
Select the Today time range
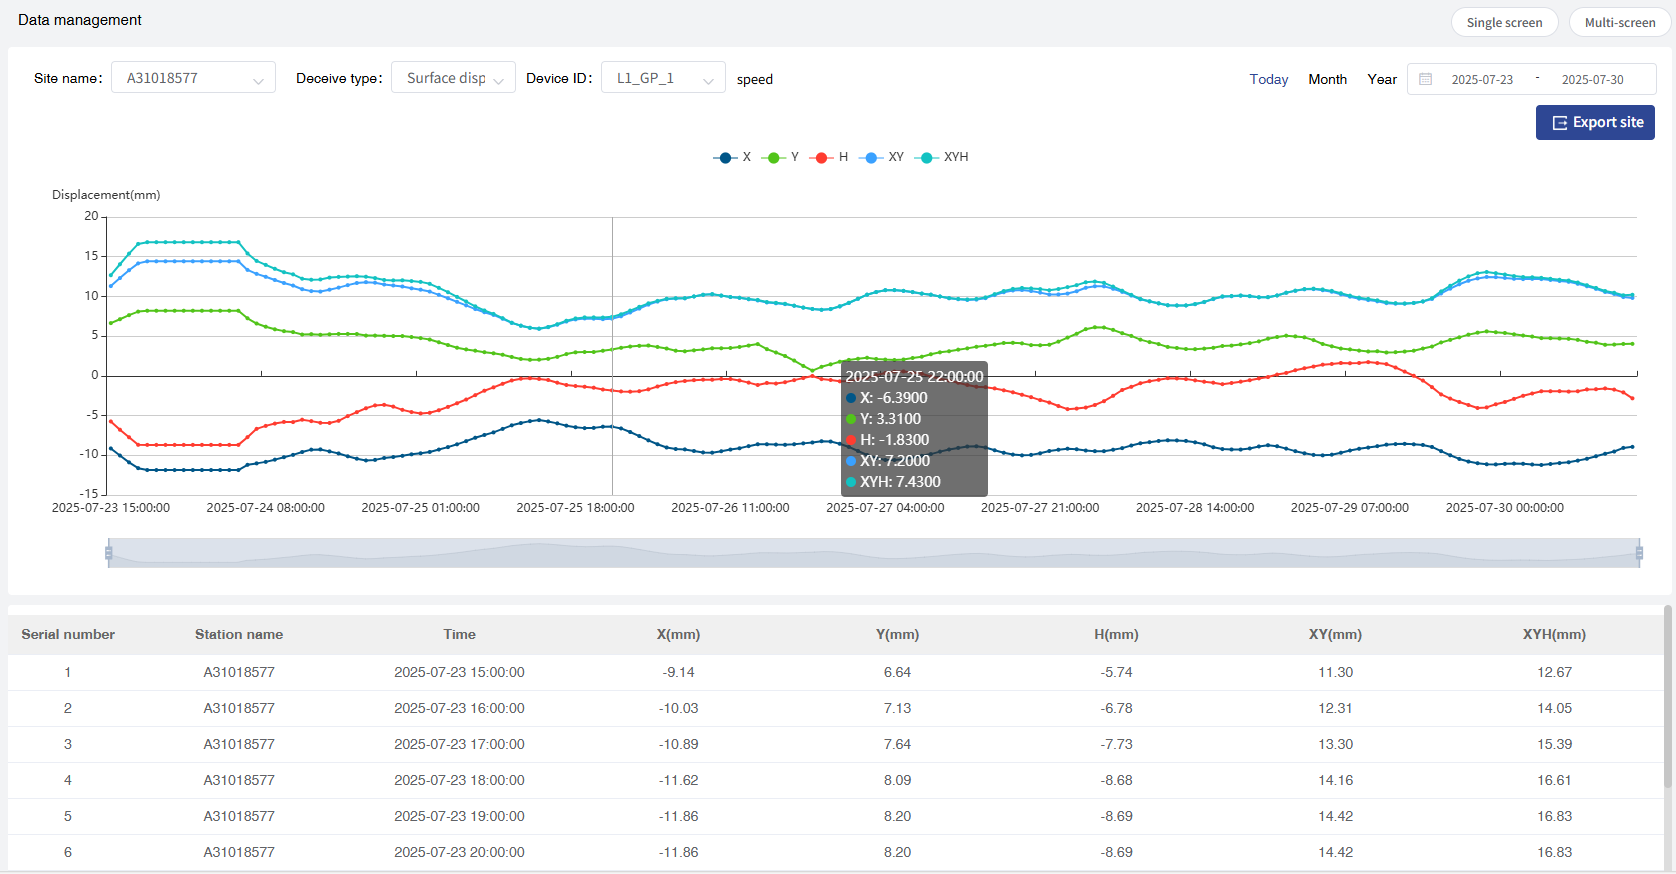click(x=1268, y=79)
